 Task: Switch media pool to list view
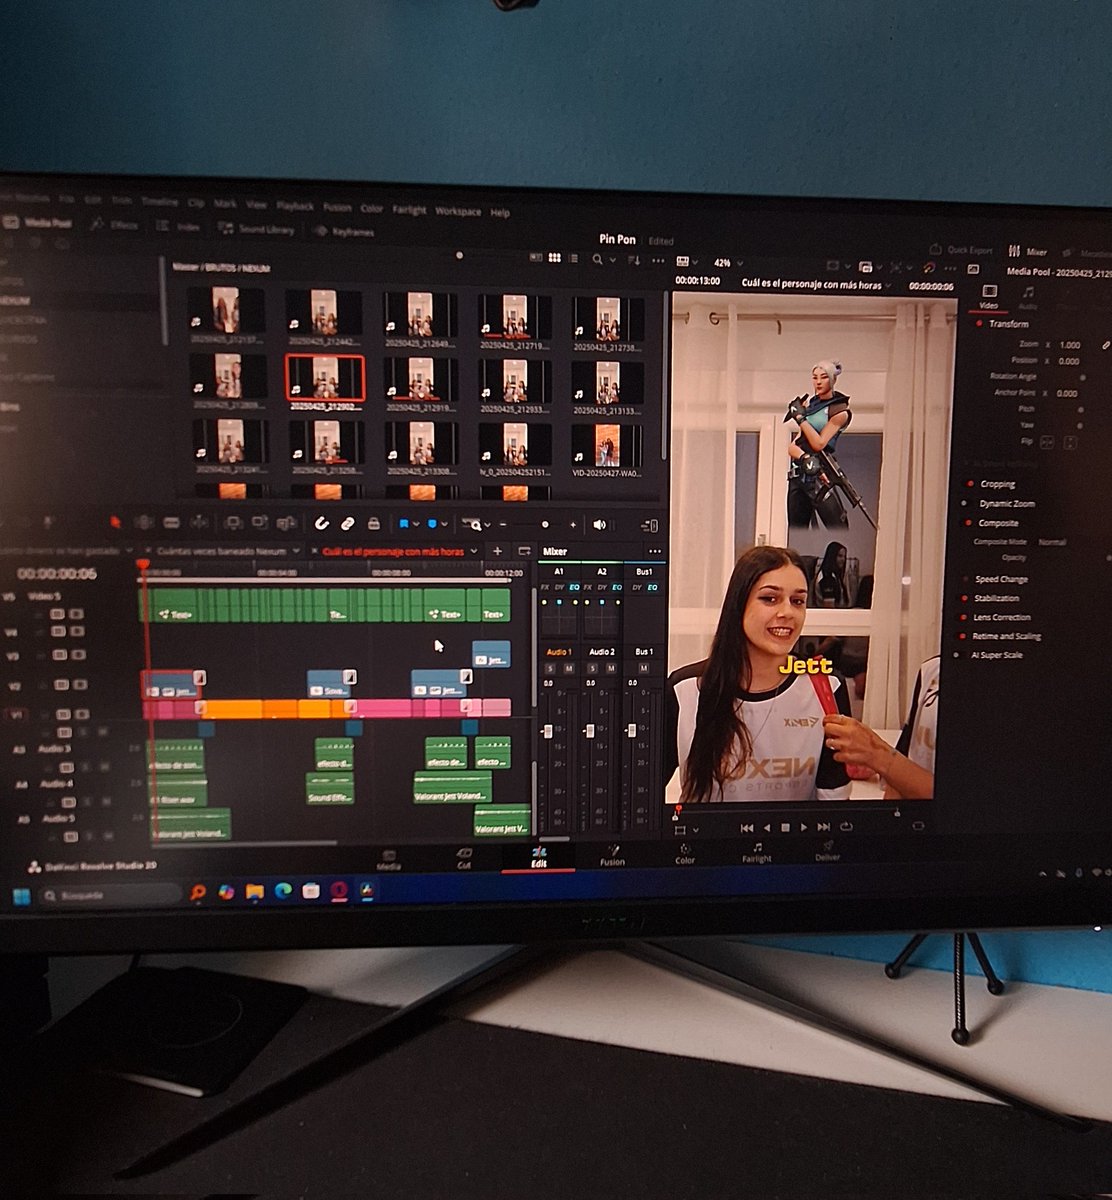pos(574,259)
